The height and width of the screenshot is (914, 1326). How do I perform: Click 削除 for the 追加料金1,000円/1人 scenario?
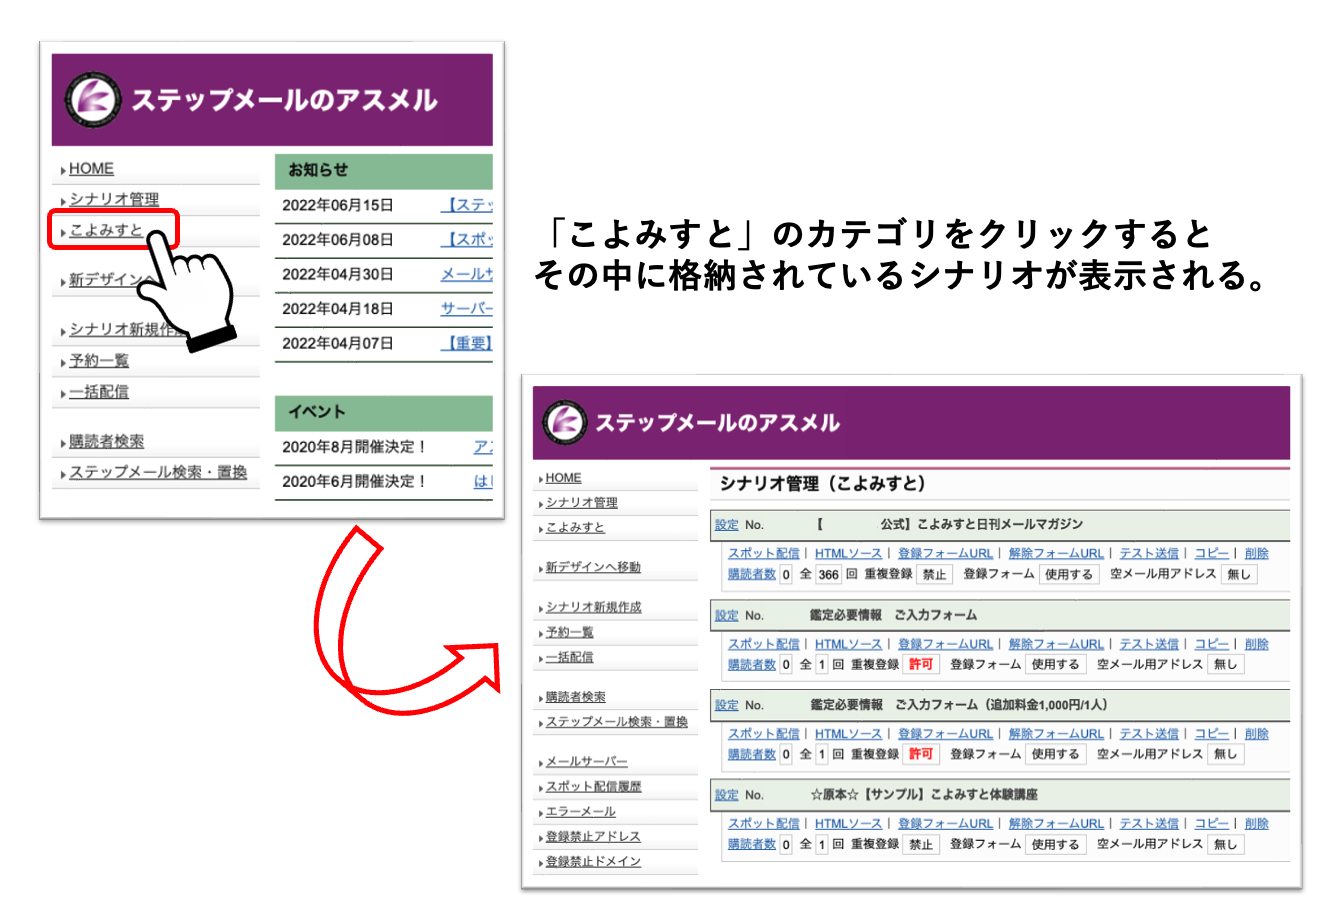pyautogui.click(x=1257, y=734)
